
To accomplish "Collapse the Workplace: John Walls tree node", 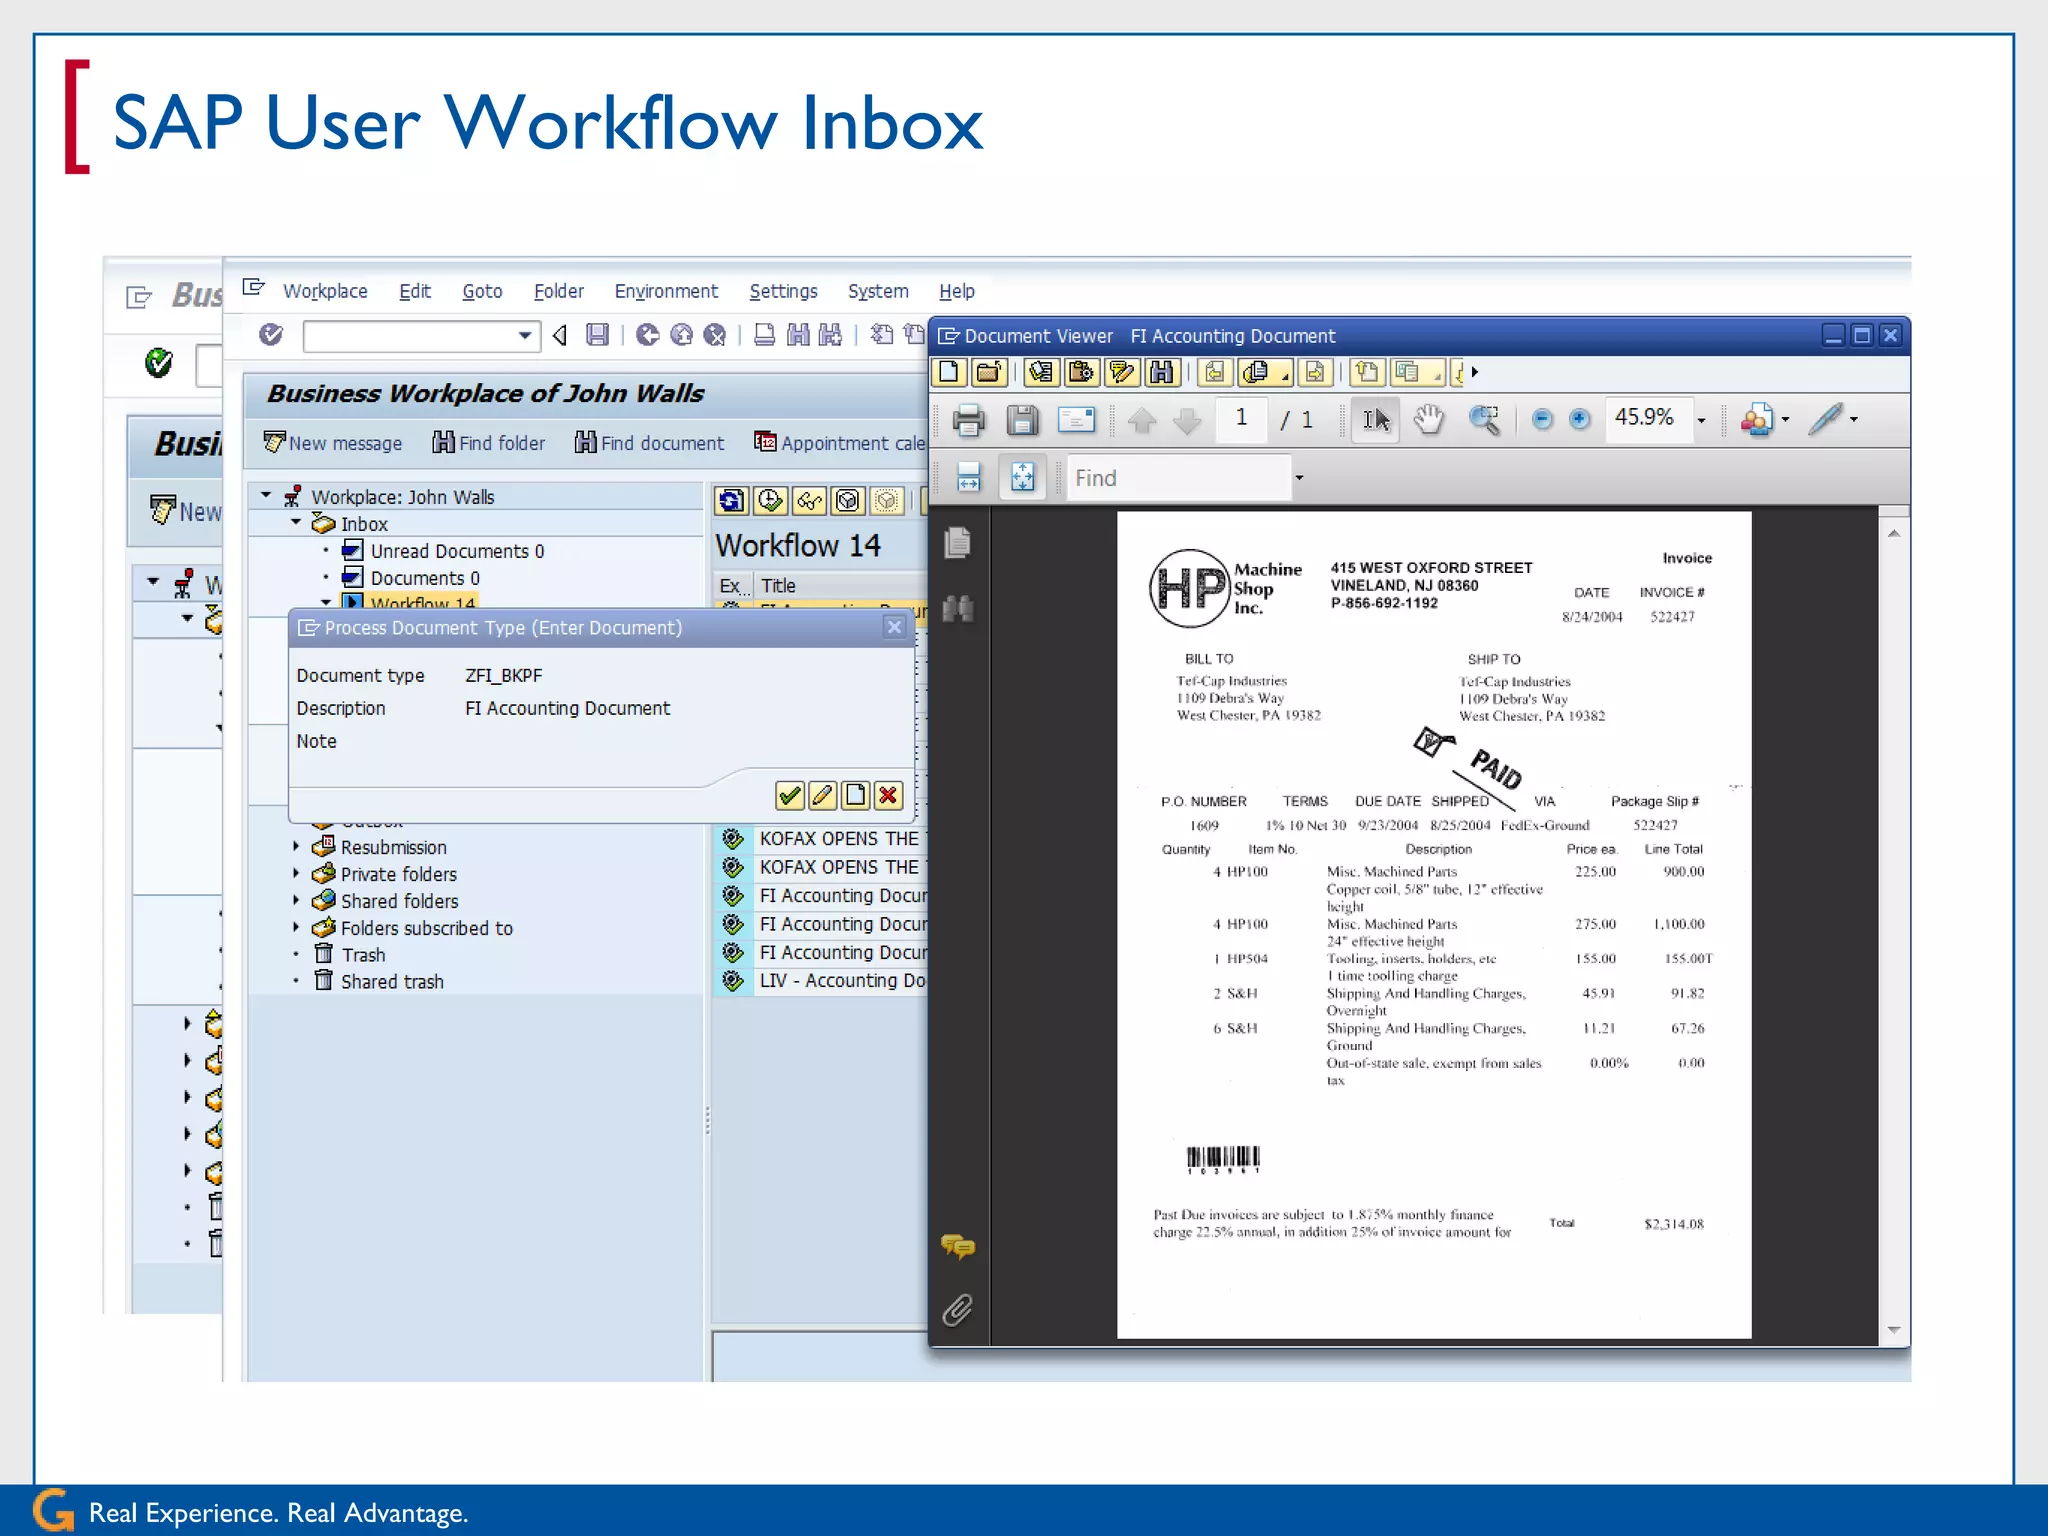I will pos(266,496).
